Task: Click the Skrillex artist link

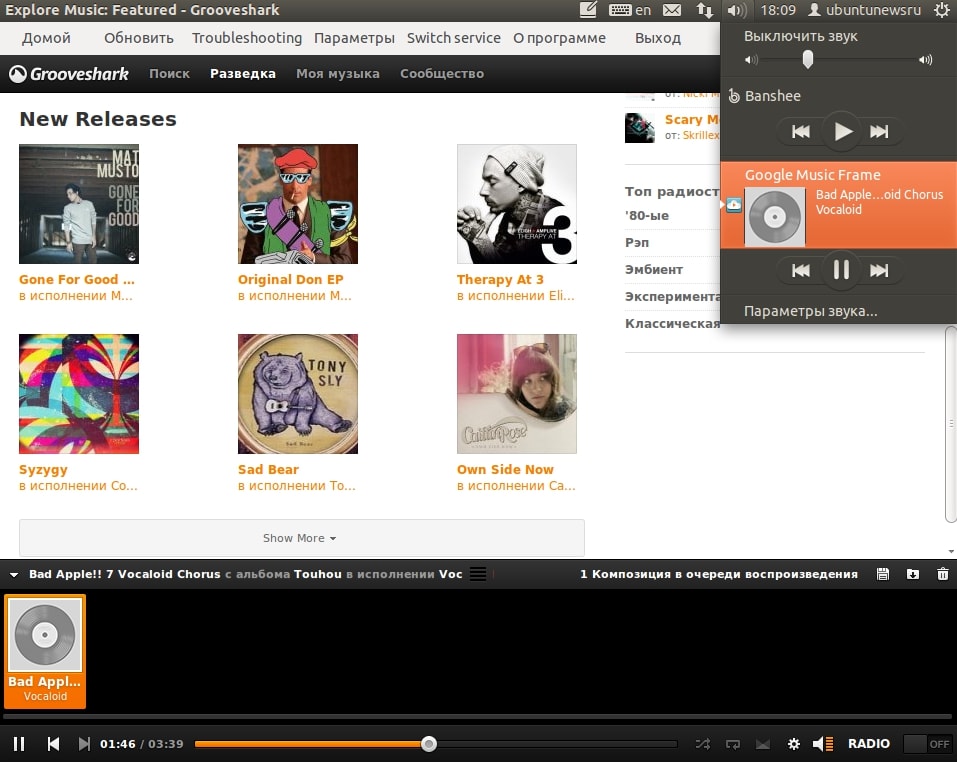Action: tap(700, 135)
